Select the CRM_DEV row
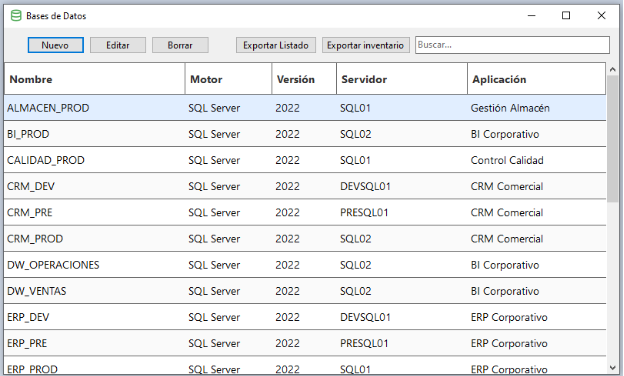Screen dimensions: 624x376 coord(305,186)
